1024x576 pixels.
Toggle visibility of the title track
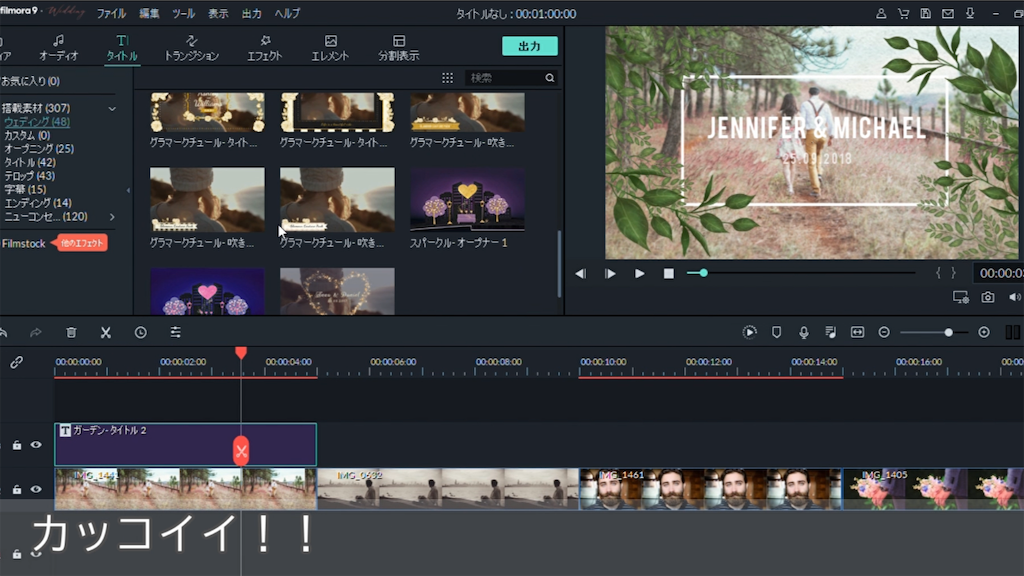click(x=36, y=445)
